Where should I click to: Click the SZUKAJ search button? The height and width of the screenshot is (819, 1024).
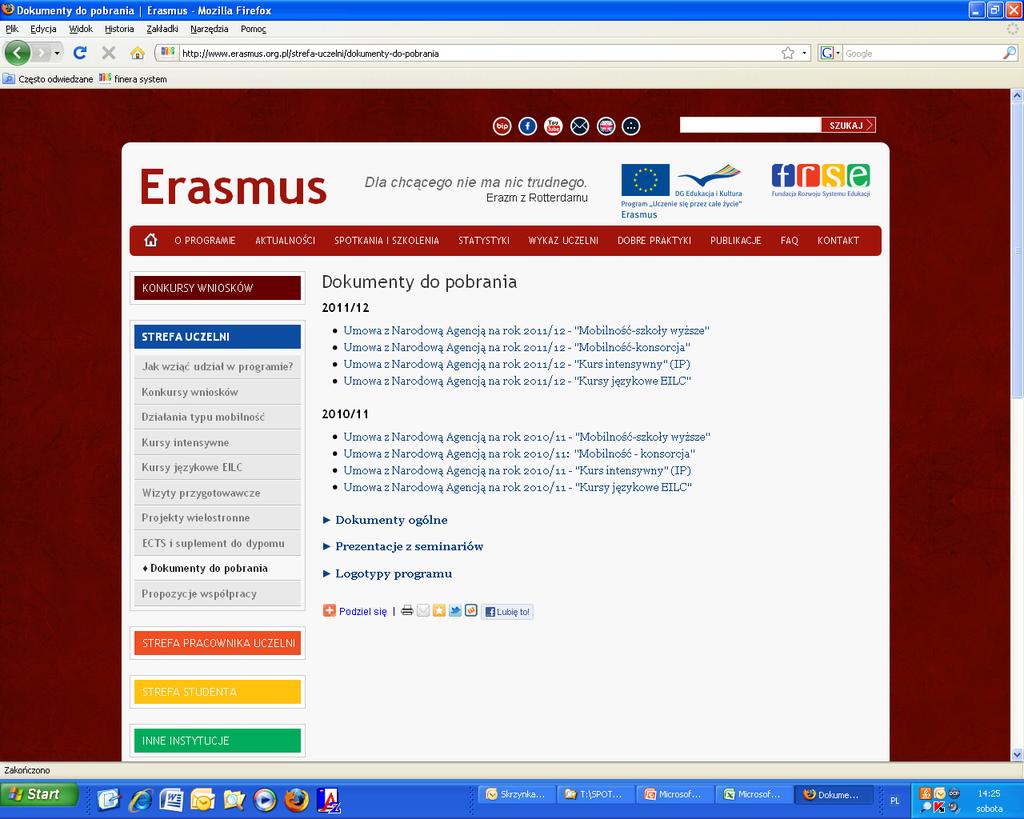click(x=848, y=125)
